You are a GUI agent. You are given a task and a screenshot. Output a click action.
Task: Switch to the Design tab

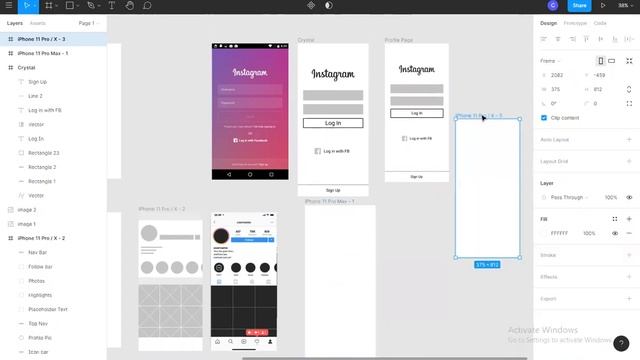pos(548,23)
